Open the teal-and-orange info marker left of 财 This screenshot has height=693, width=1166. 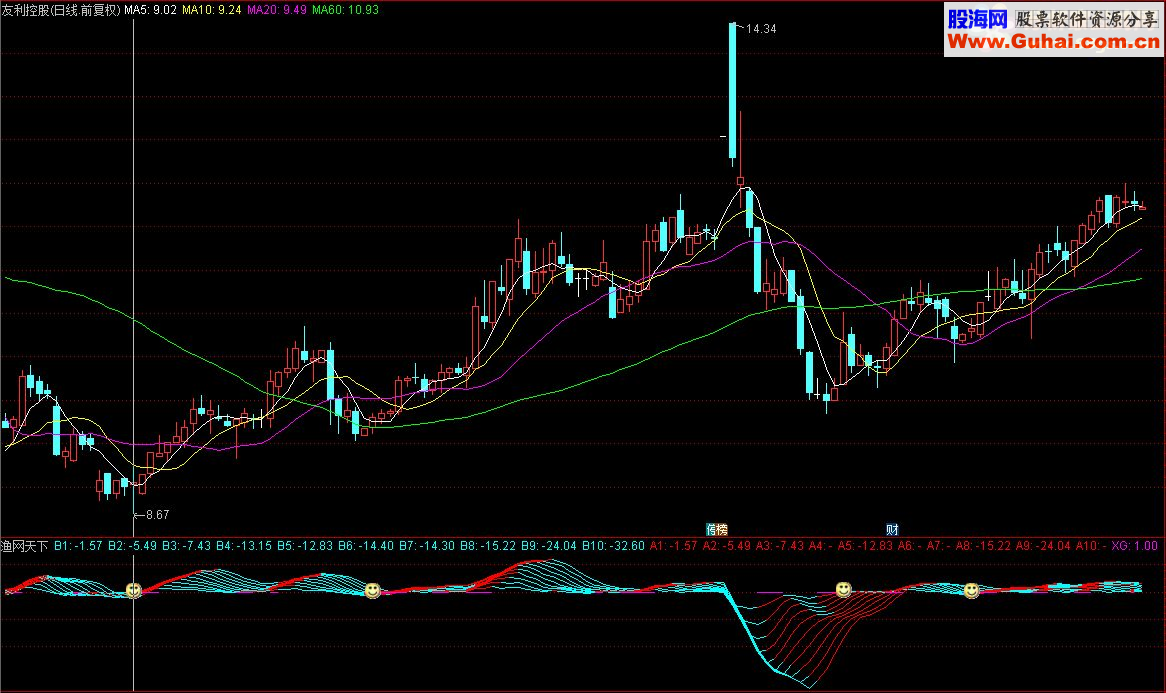point(717,529)
